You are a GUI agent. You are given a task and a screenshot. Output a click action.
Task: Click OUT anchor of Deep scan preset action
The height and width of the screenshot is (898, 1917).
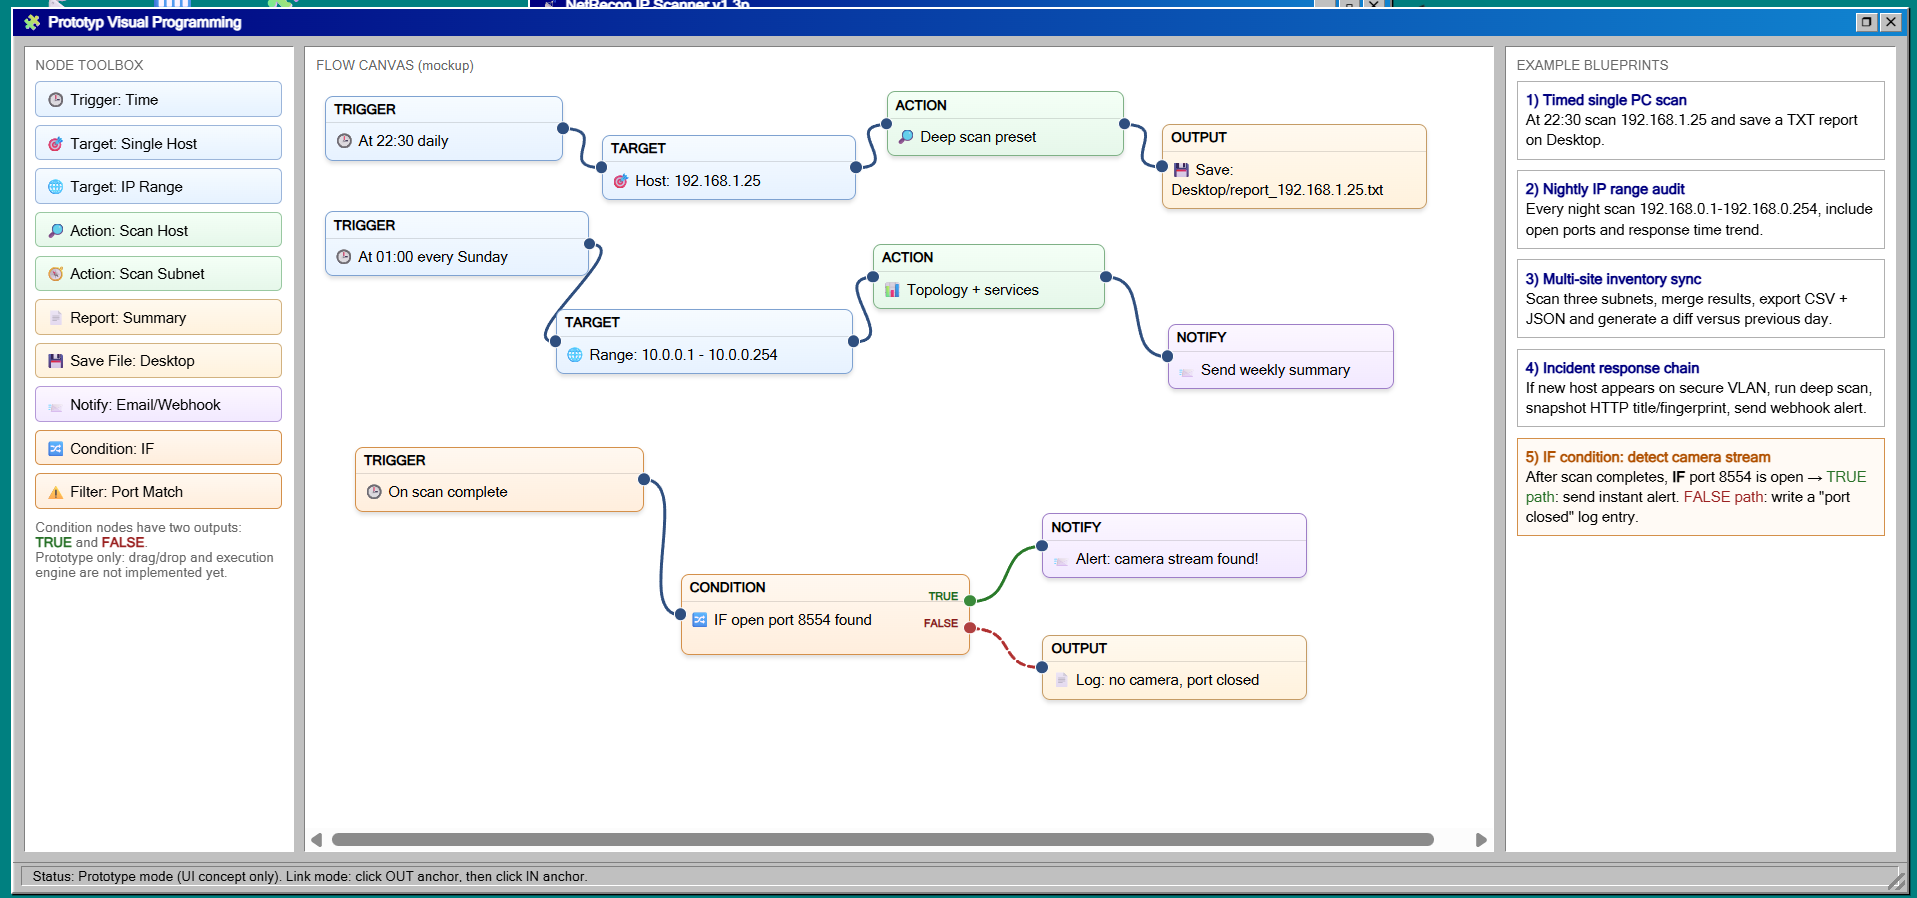(x=1124, y=124)
